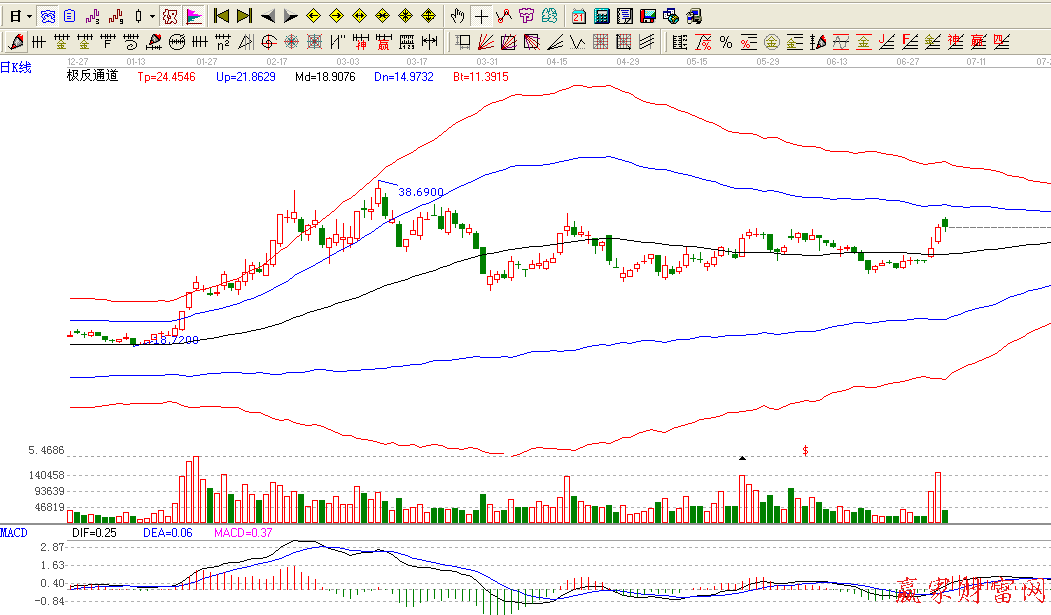This screenshot has height=615, width=1051.
Task: Toggle the pink flag volume display button
Action: coord(193,16)
